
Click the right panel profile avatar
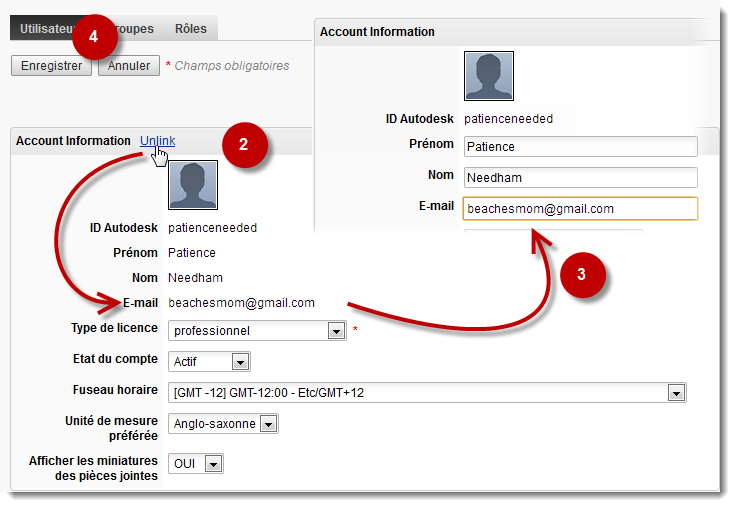coord(489,76)
